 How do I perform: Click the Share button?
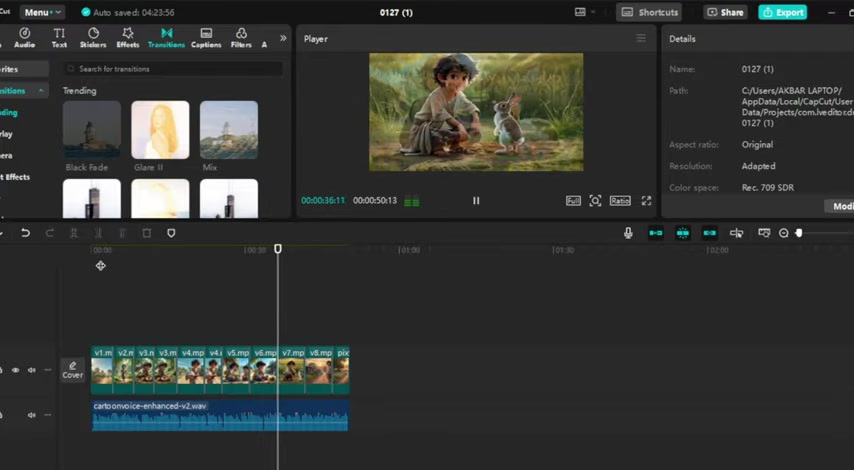pyautogui.click(x=725, y=12)
